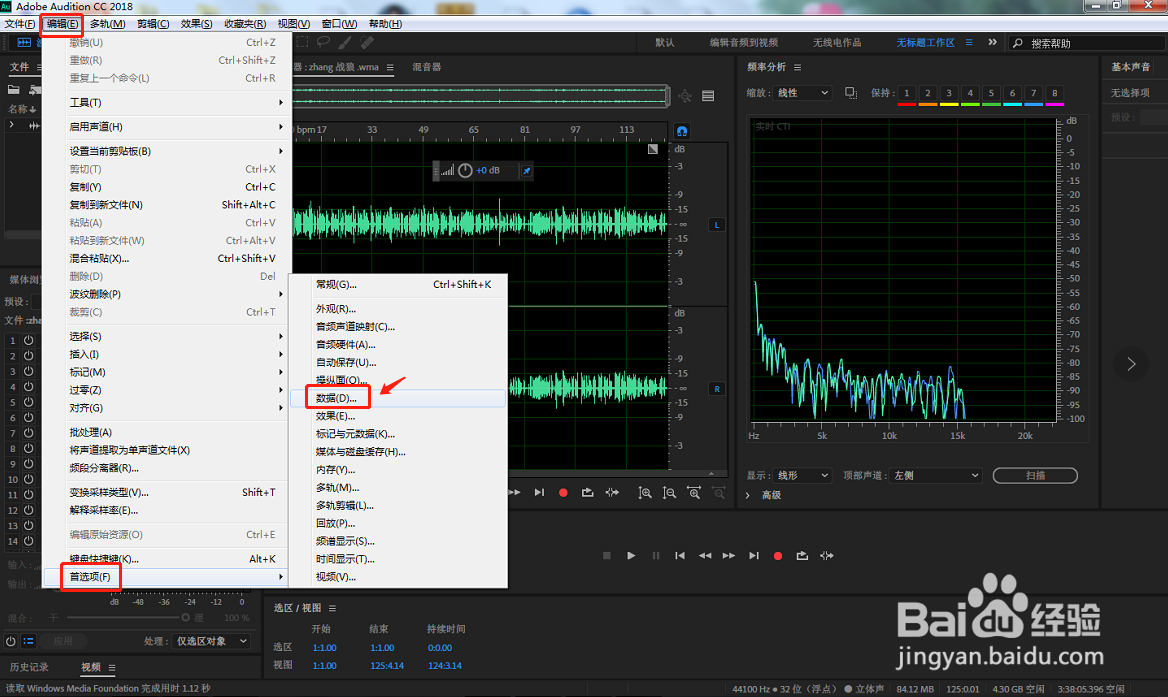Click the record button in editor transport
This screenshot has height=697, width=1168.
point(563,493)
